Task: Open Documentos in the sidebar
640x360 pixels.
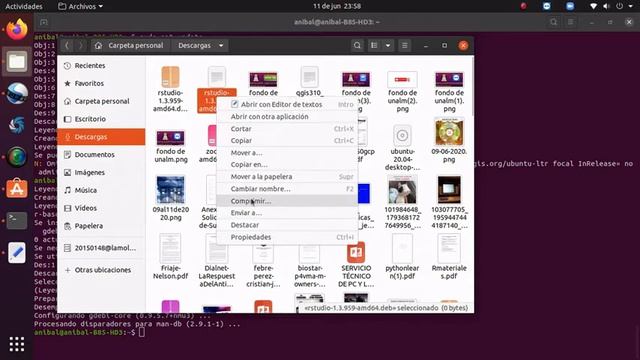Action: pos(101,155)
